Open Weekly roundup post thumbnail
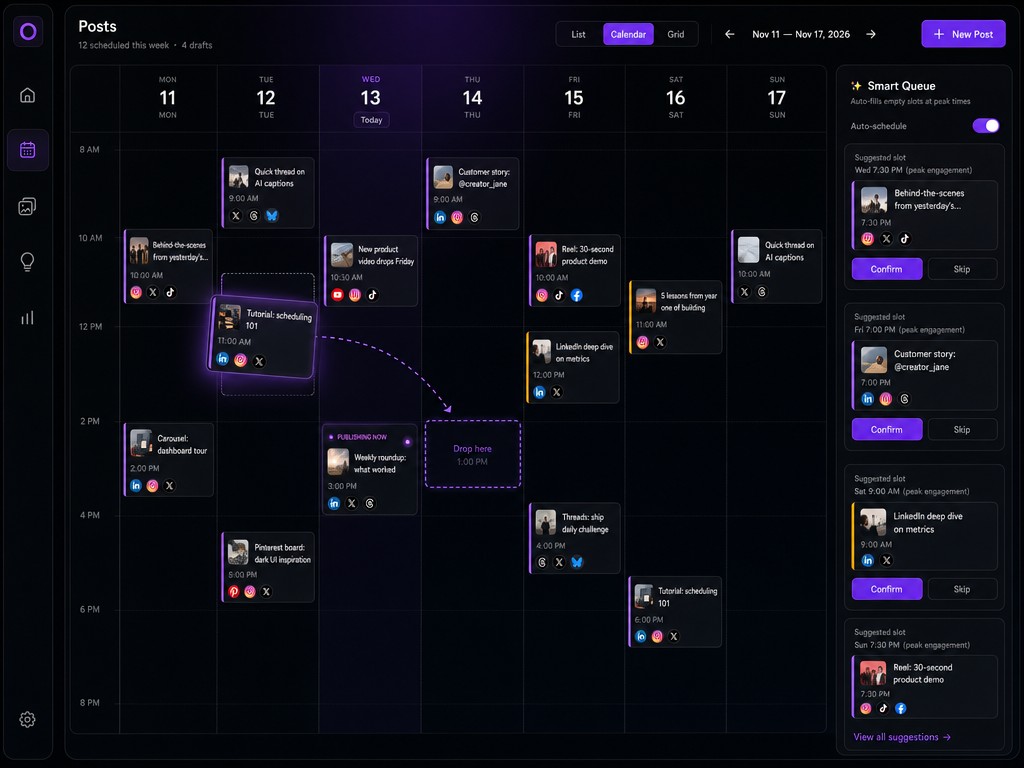Image resolution: width=1024 pixels, height=768 pixels. coord(338,462)
